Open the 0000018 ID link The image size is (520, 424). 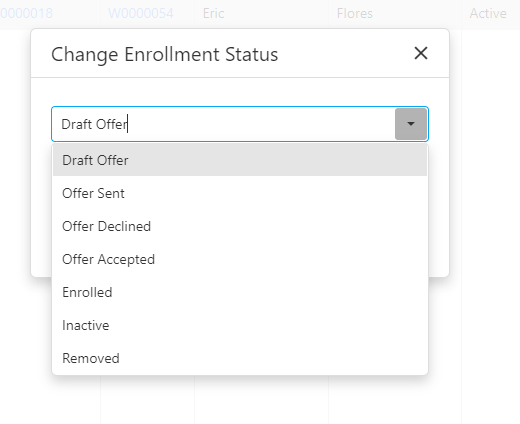26,14
